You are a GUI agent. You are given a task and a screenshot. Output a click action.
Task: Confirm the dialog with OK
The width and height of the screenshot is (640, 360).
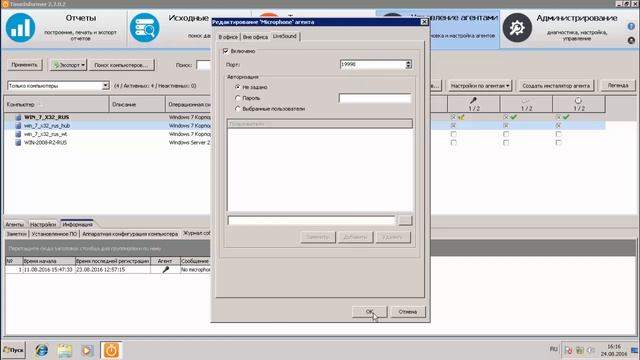369,312
